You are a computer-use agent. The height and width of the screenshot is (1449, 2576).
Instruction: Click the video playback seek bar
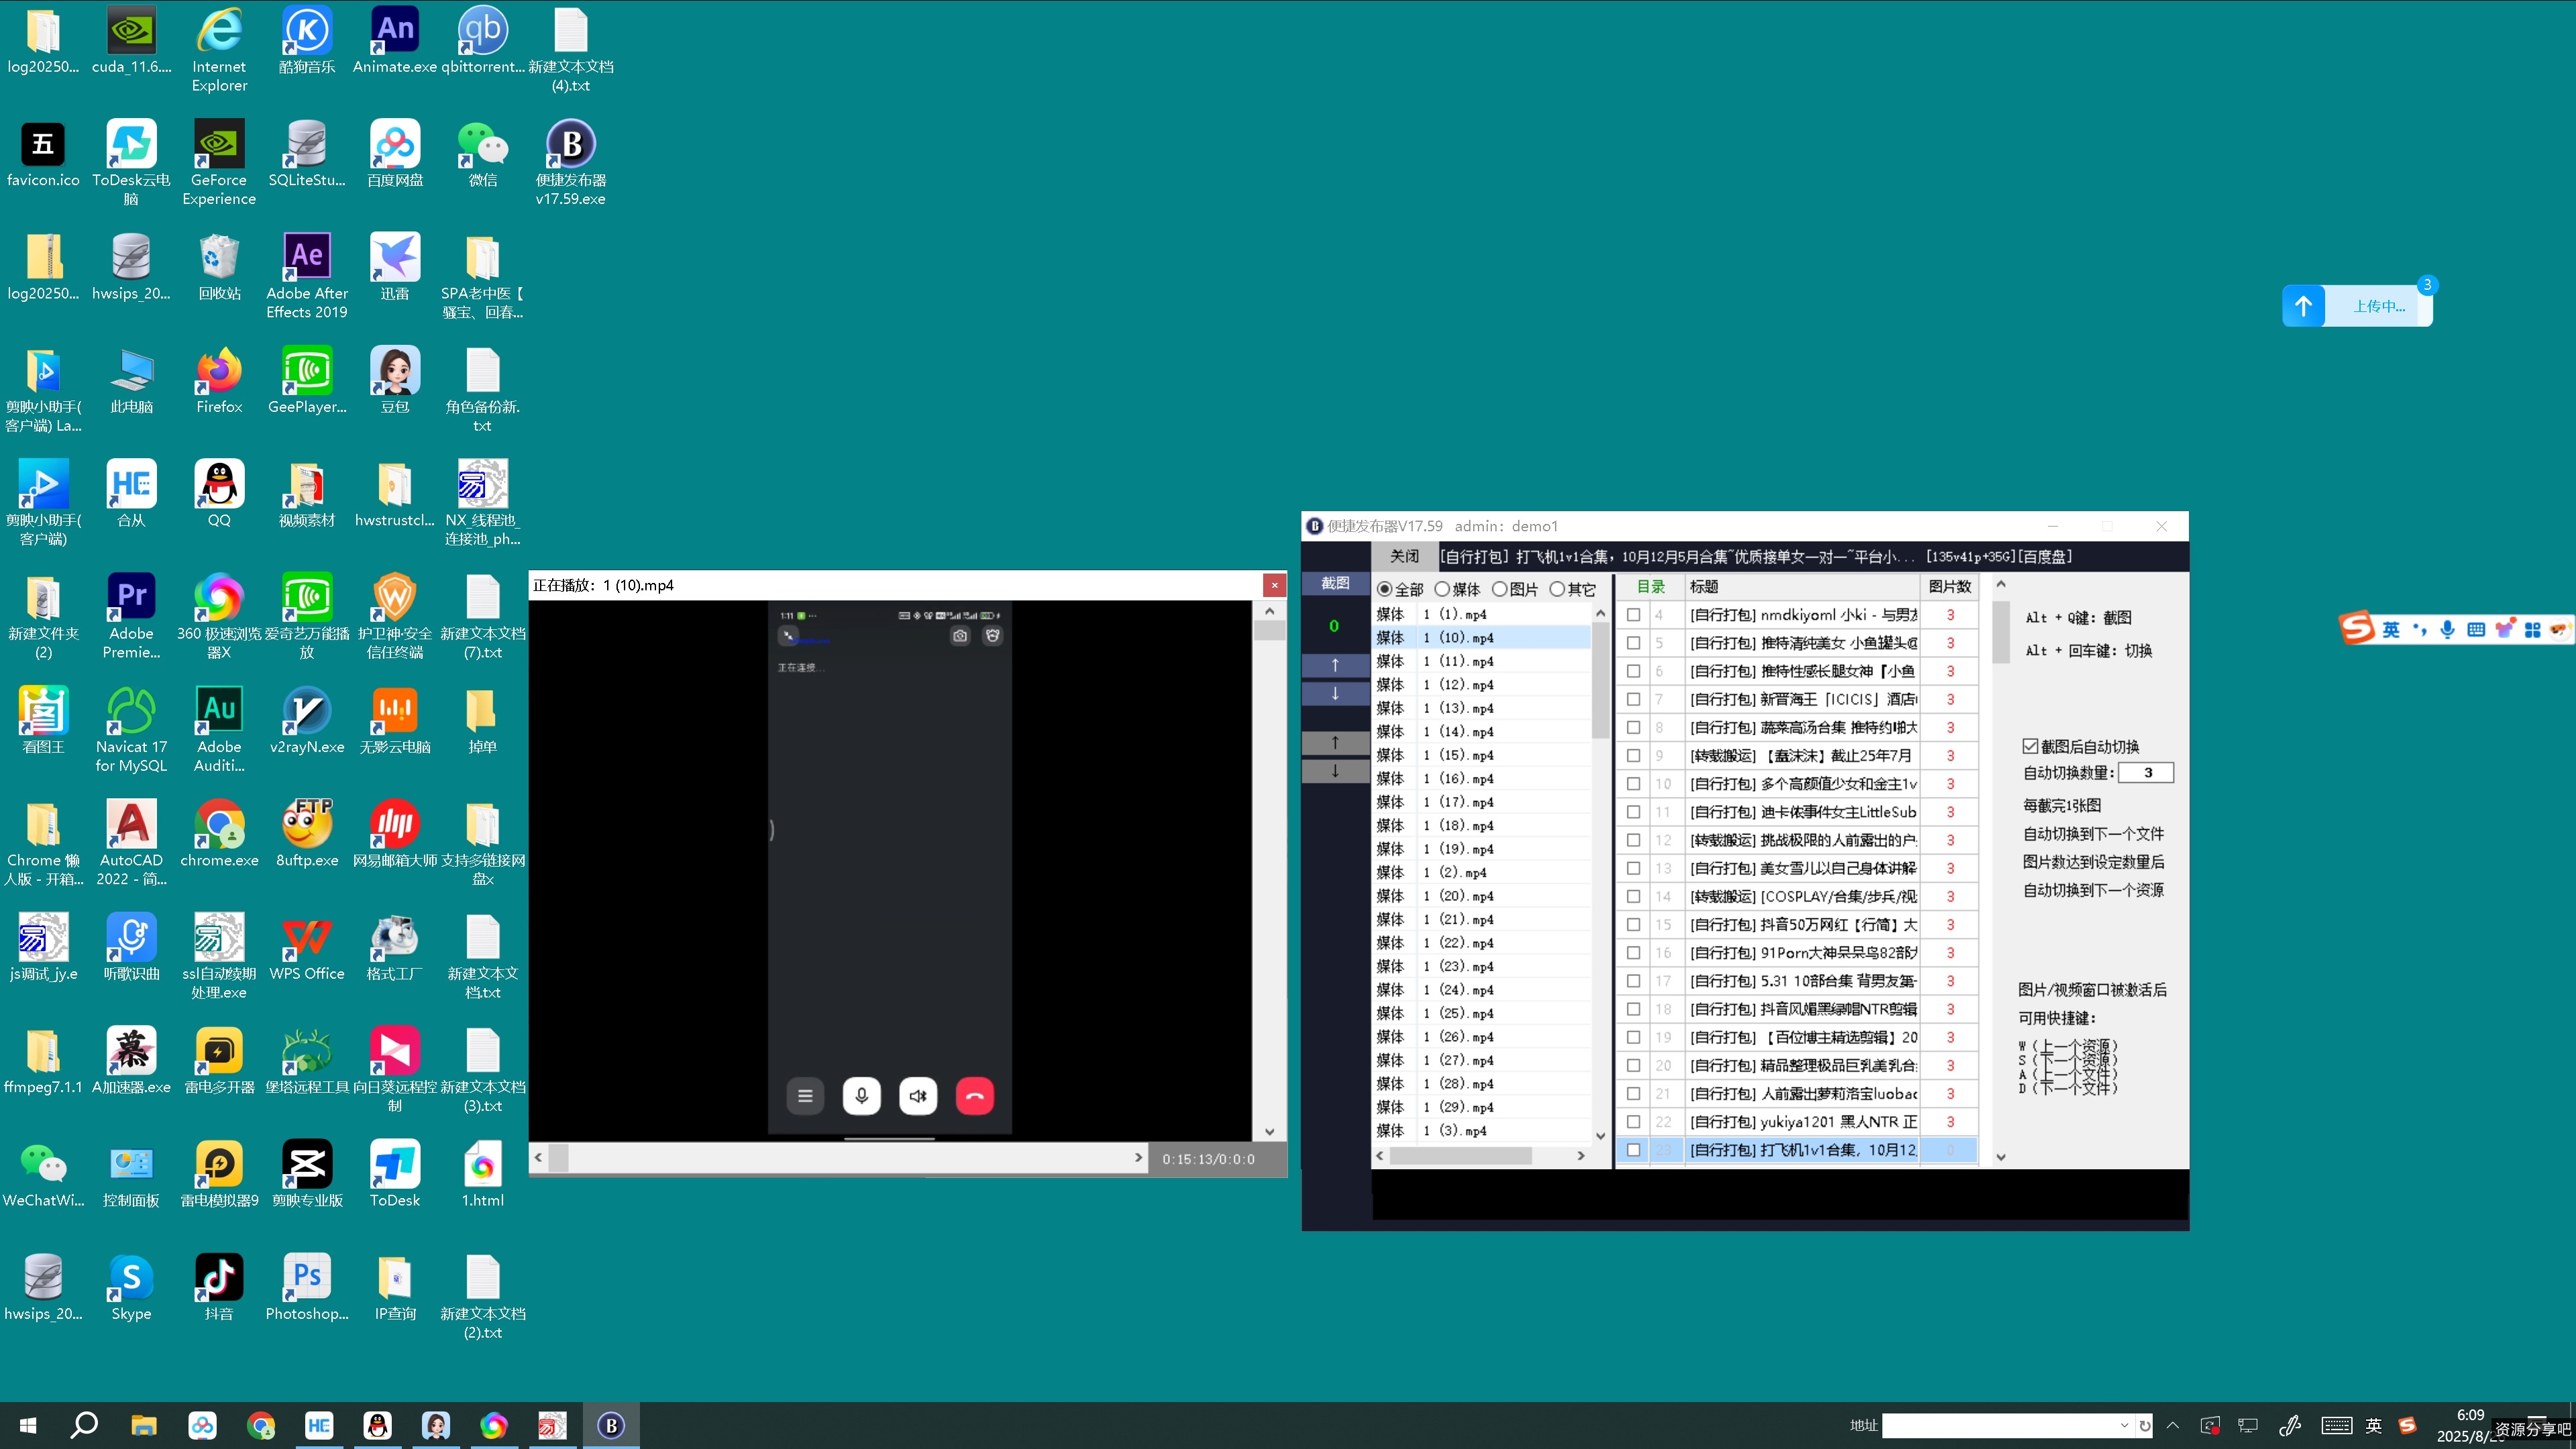(840, 1158)
